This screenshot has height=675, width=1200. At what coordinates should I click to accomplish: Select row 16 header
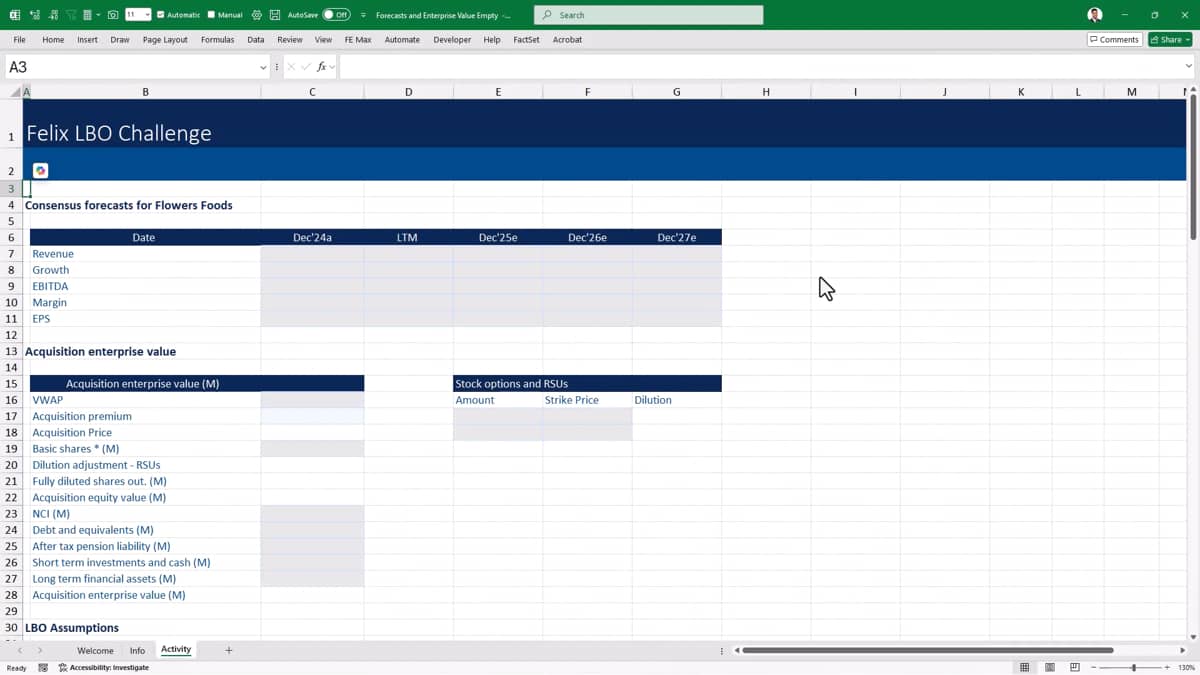[x=11, y=400]
